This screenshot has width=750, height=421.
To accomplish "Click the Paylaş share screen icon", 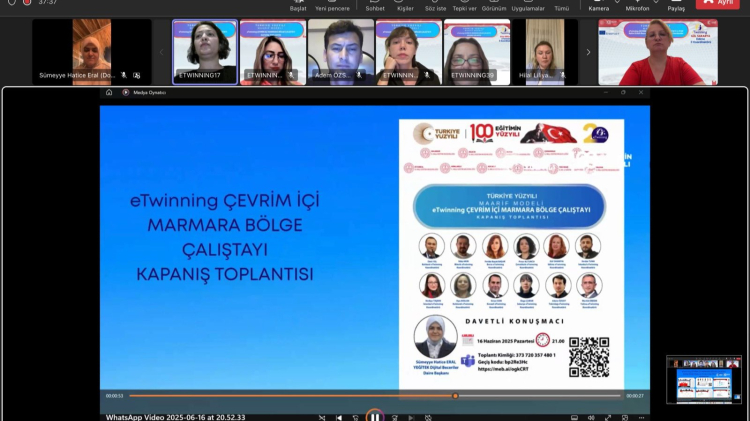I will (x=676, y=6).
